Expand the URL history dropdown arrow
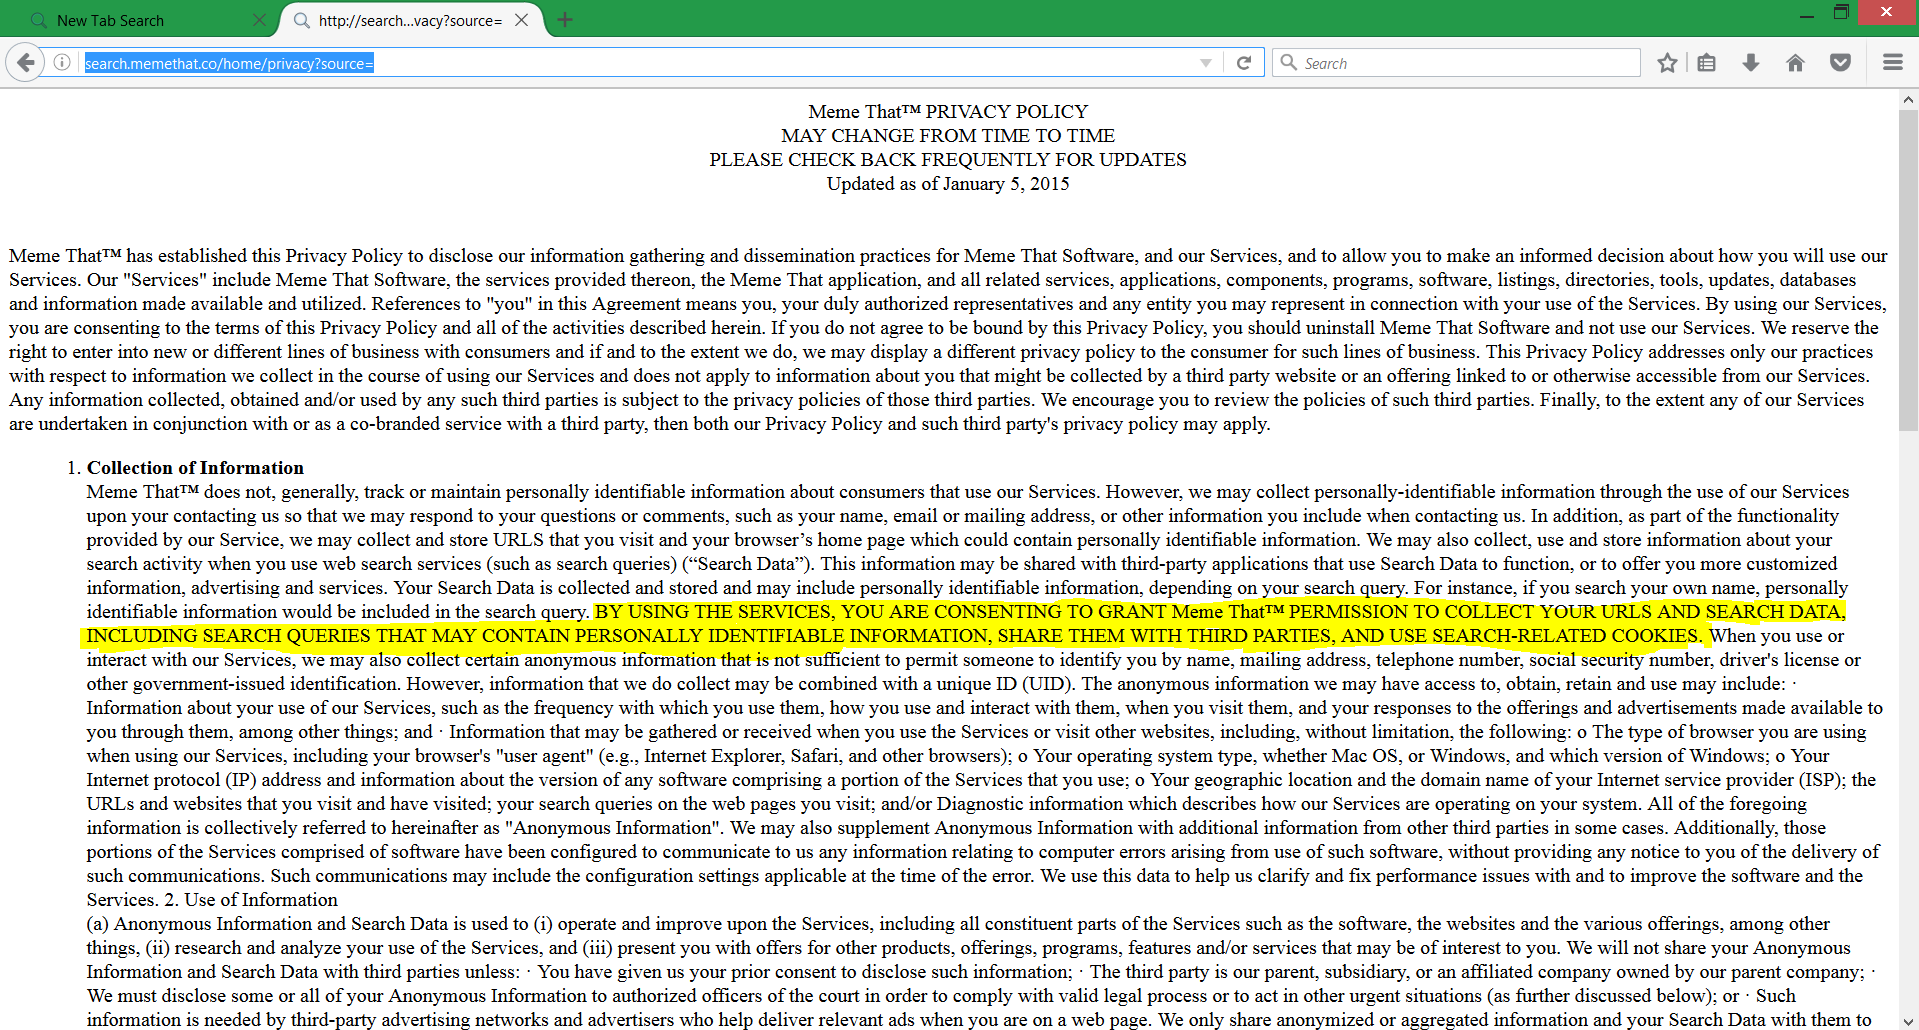 (1206, 63)
